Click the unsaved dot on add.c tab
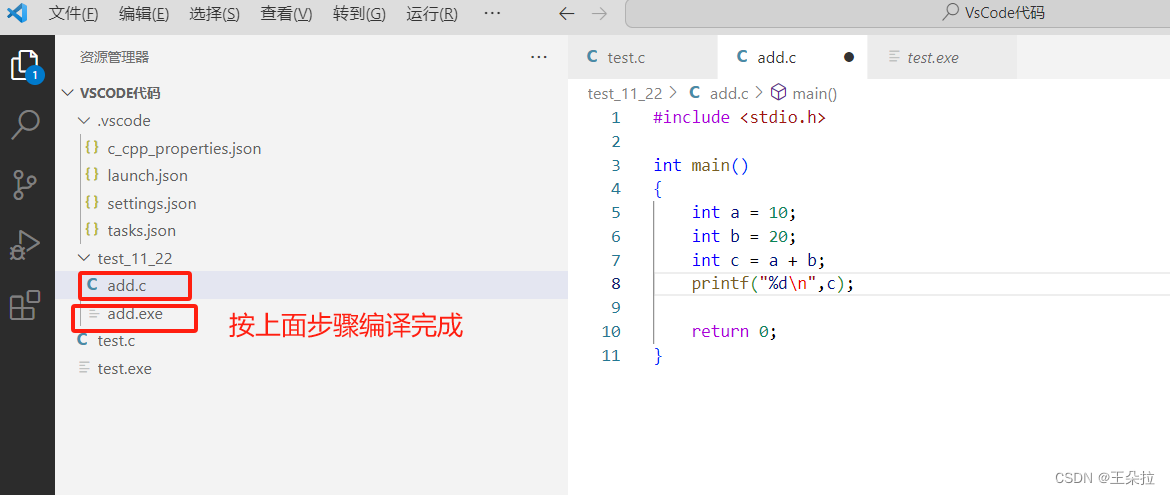The width and height of the screenshot is (1170, 495). [x=848, y=57]
